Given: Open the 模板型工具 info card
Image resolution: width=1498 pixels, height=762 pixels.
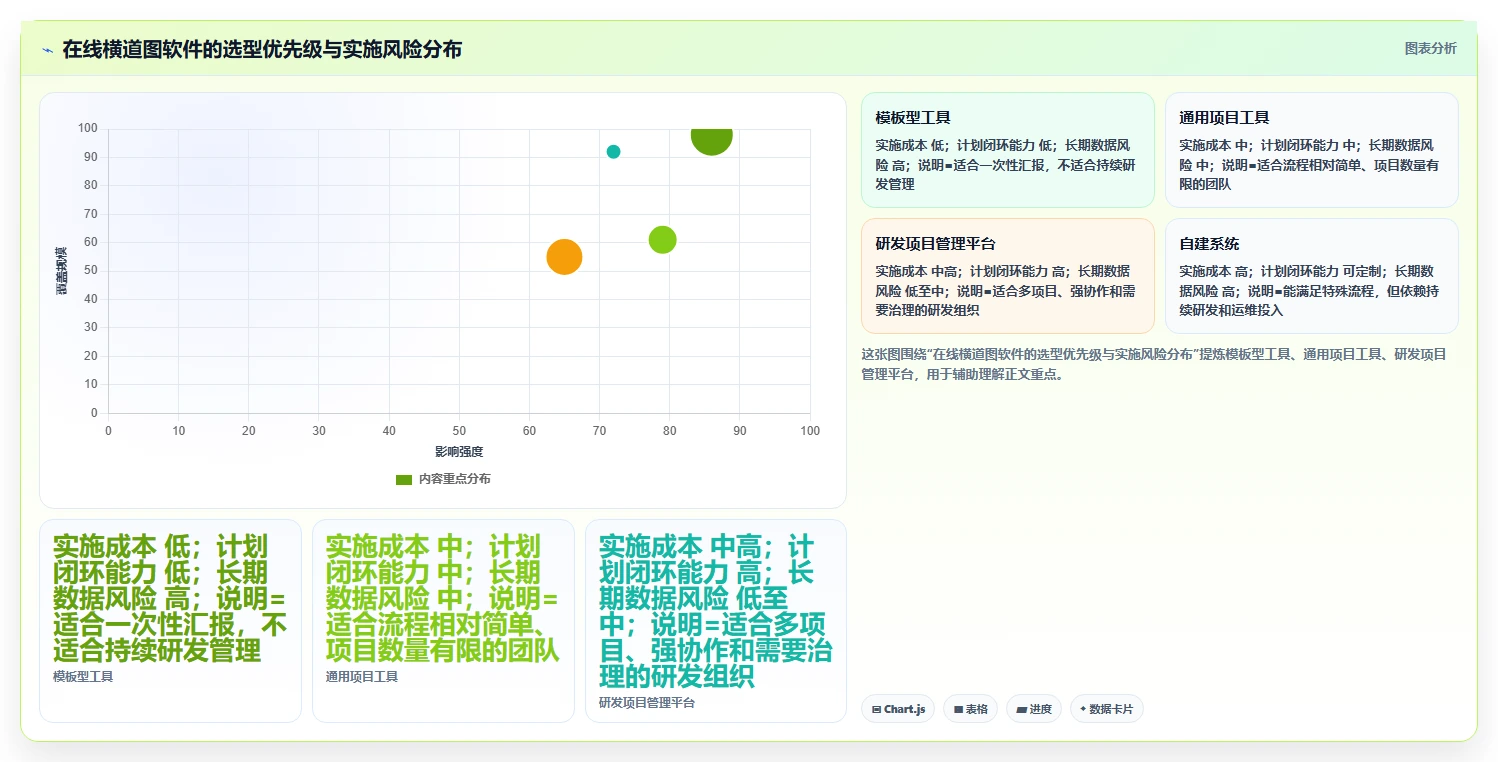Looking at the screenshot, I should 1007,150.
